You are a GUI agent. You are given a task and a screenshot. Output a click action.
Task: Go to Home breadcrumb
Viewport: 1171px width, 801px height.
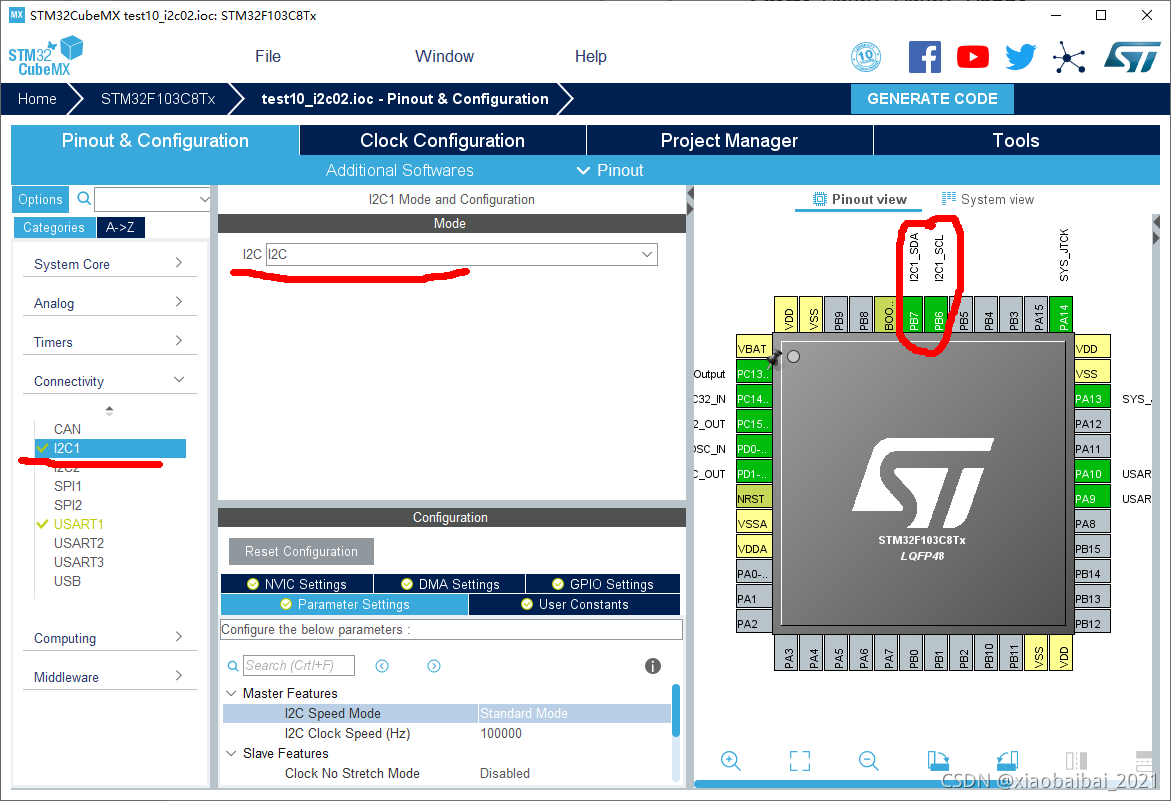[37, 99]
